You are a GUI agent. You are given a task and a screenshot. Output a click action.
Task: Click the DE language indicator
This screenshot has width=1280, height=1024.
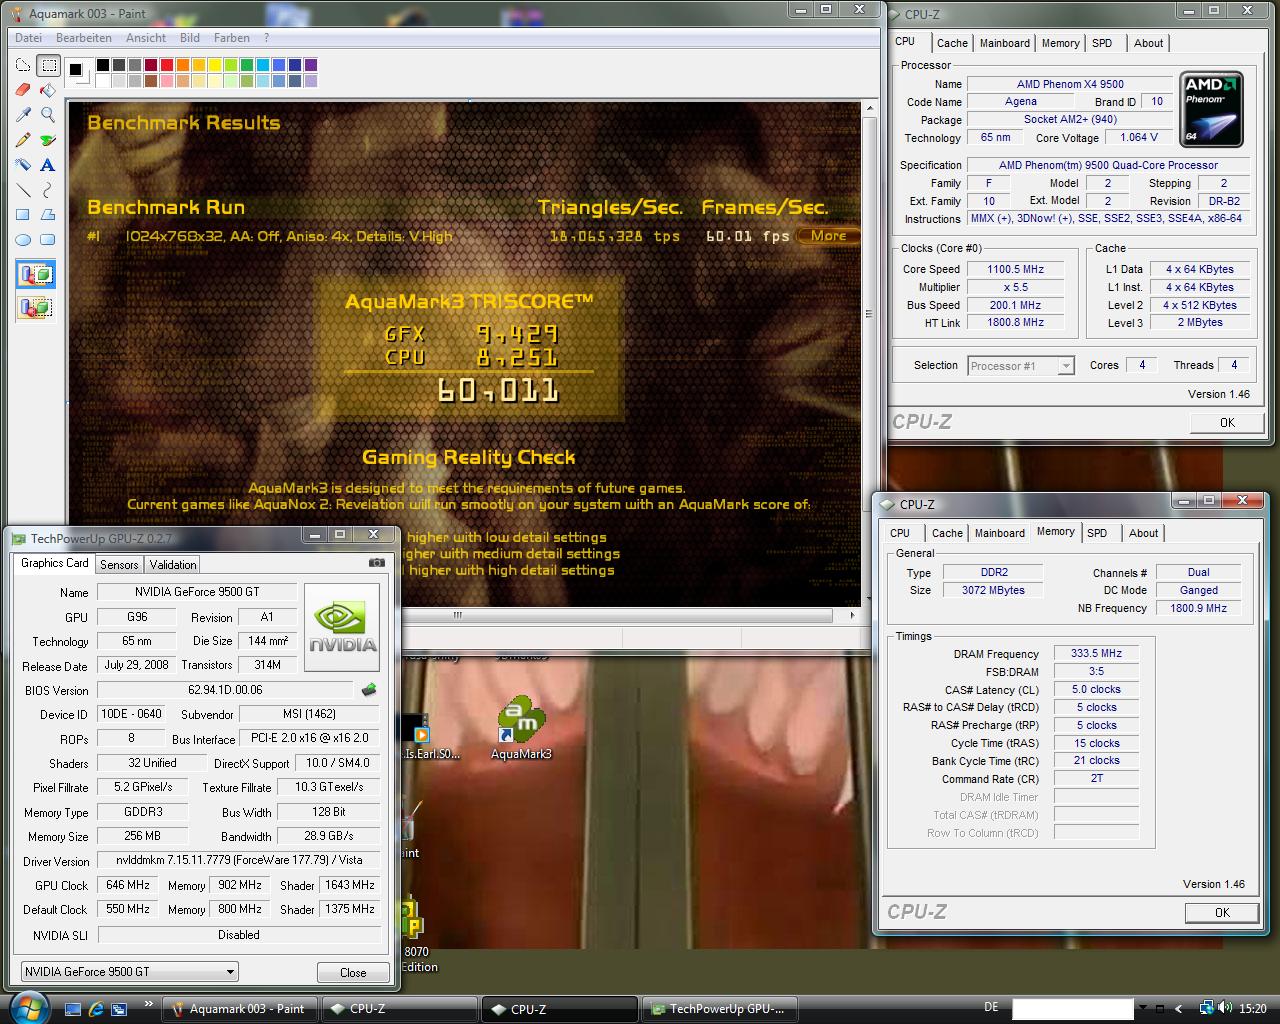991,1008
